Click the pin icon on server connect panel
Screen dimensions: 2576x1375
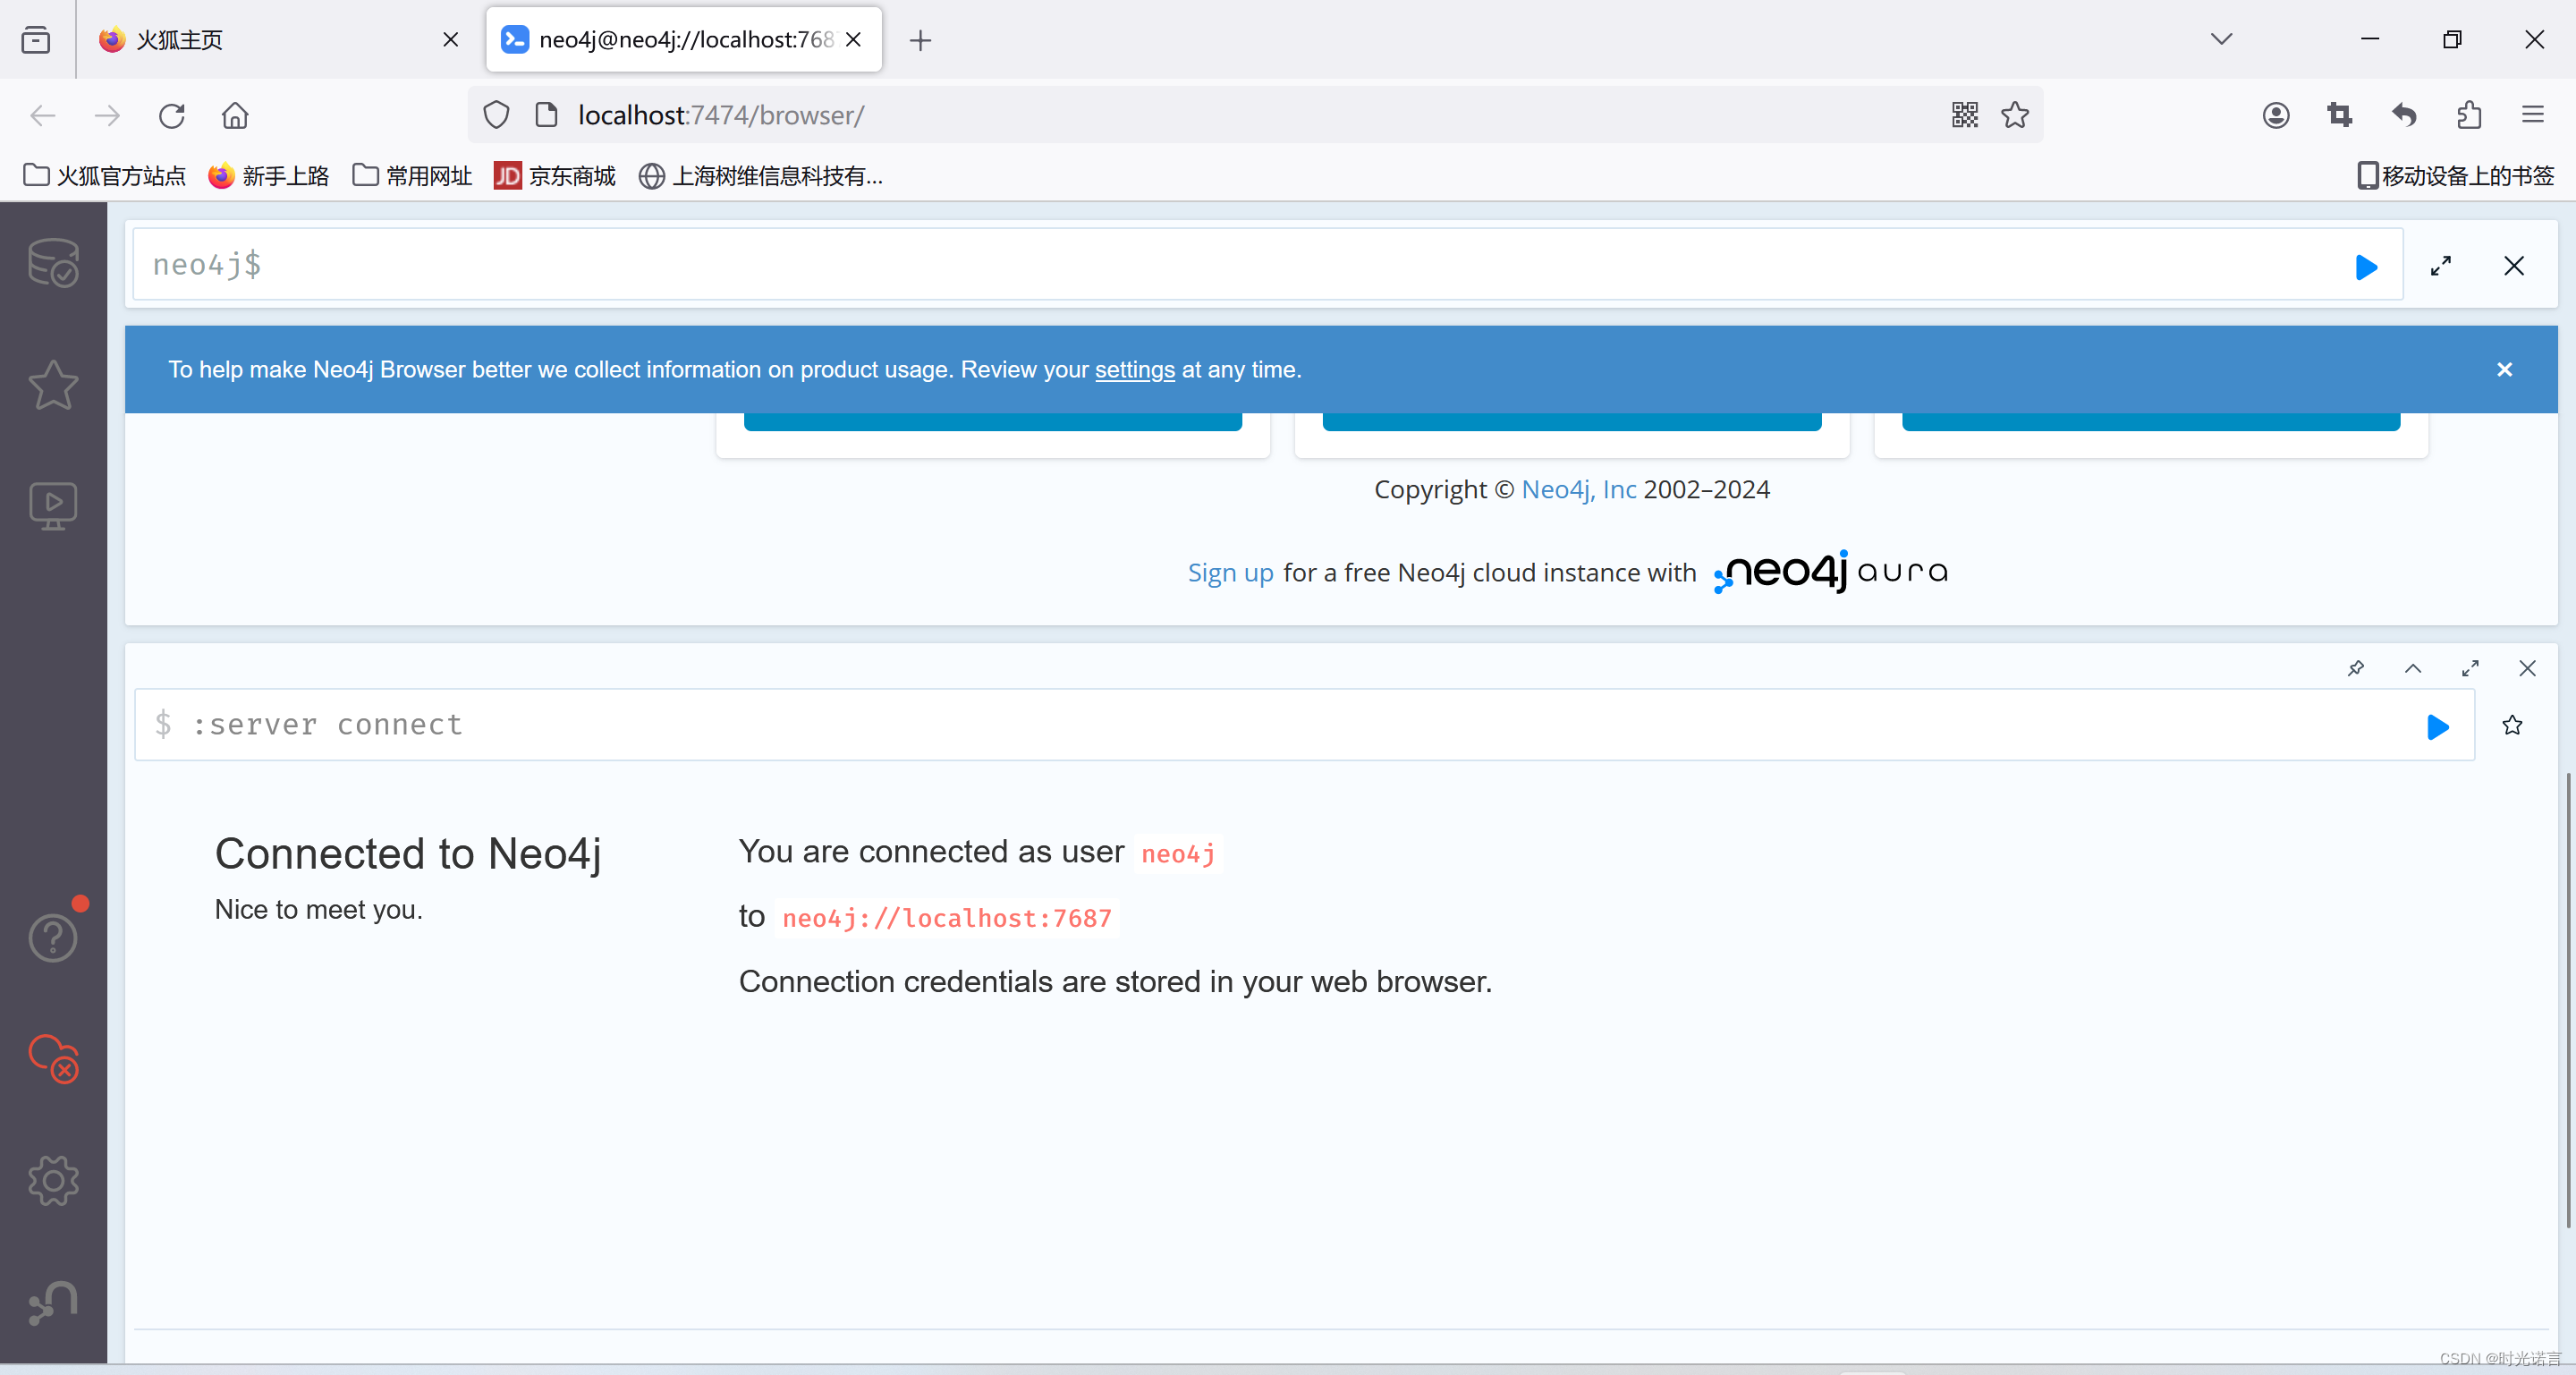pyautogui.click(x=2356, y=668)
